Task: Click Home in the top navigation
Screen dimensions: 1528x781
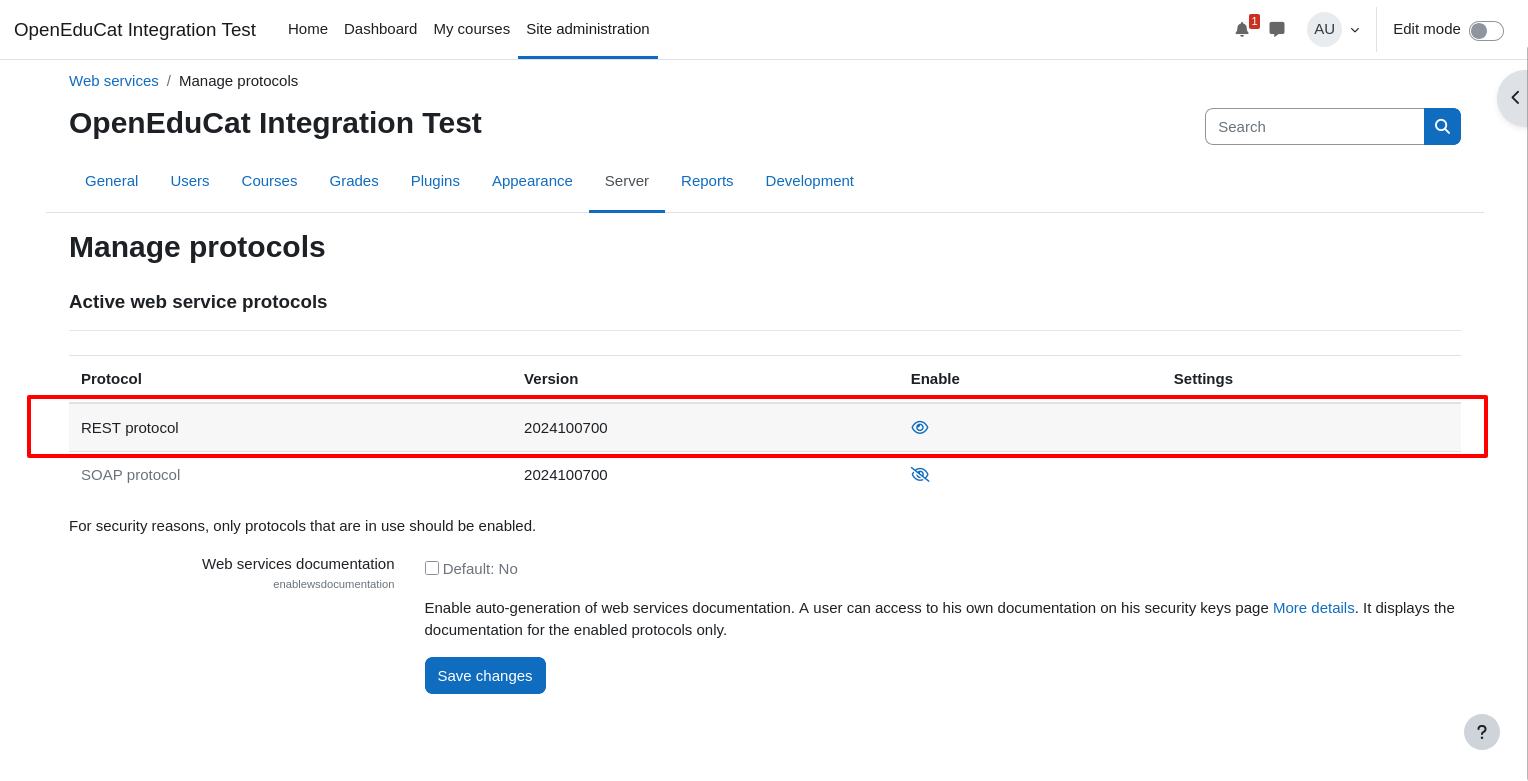Action: point(308,29)
